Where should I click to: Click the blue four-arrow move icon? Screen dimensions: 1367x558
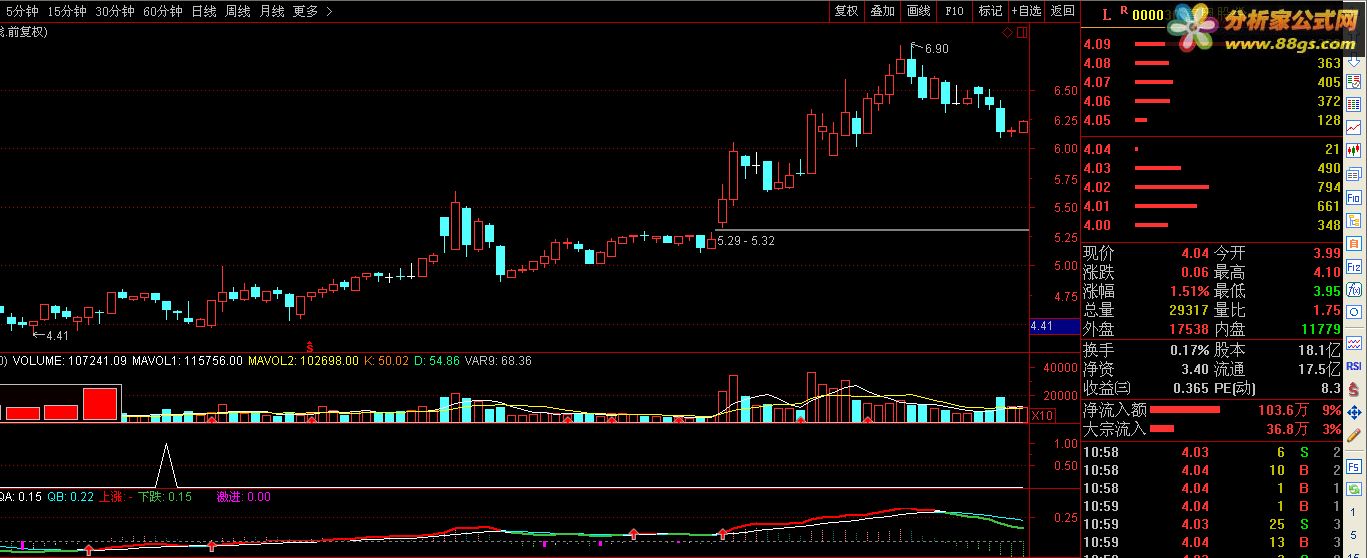click(1353, 412)
